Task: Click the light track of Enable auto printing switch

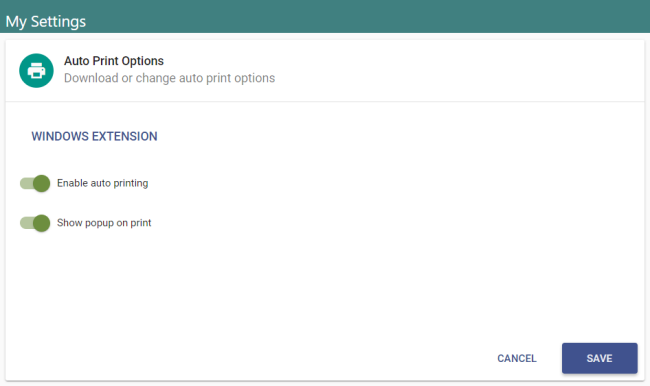Action: coord(26,183)
